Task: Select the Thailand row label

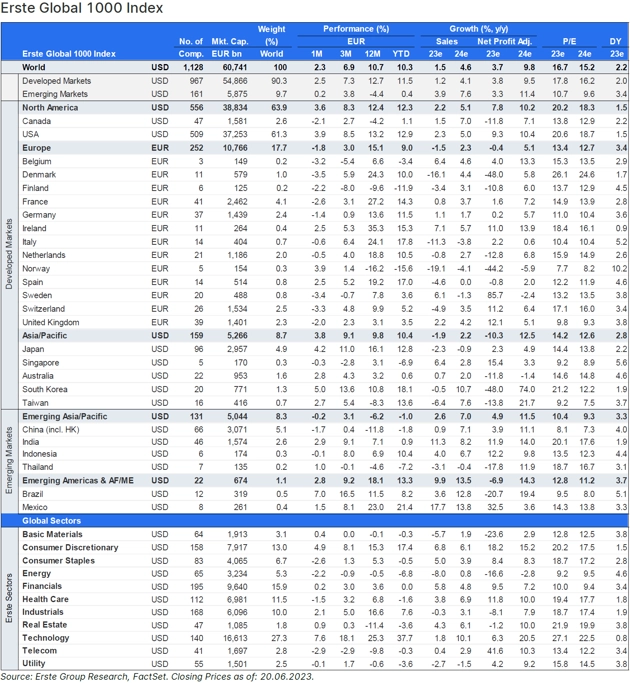Action: [37, 467]
